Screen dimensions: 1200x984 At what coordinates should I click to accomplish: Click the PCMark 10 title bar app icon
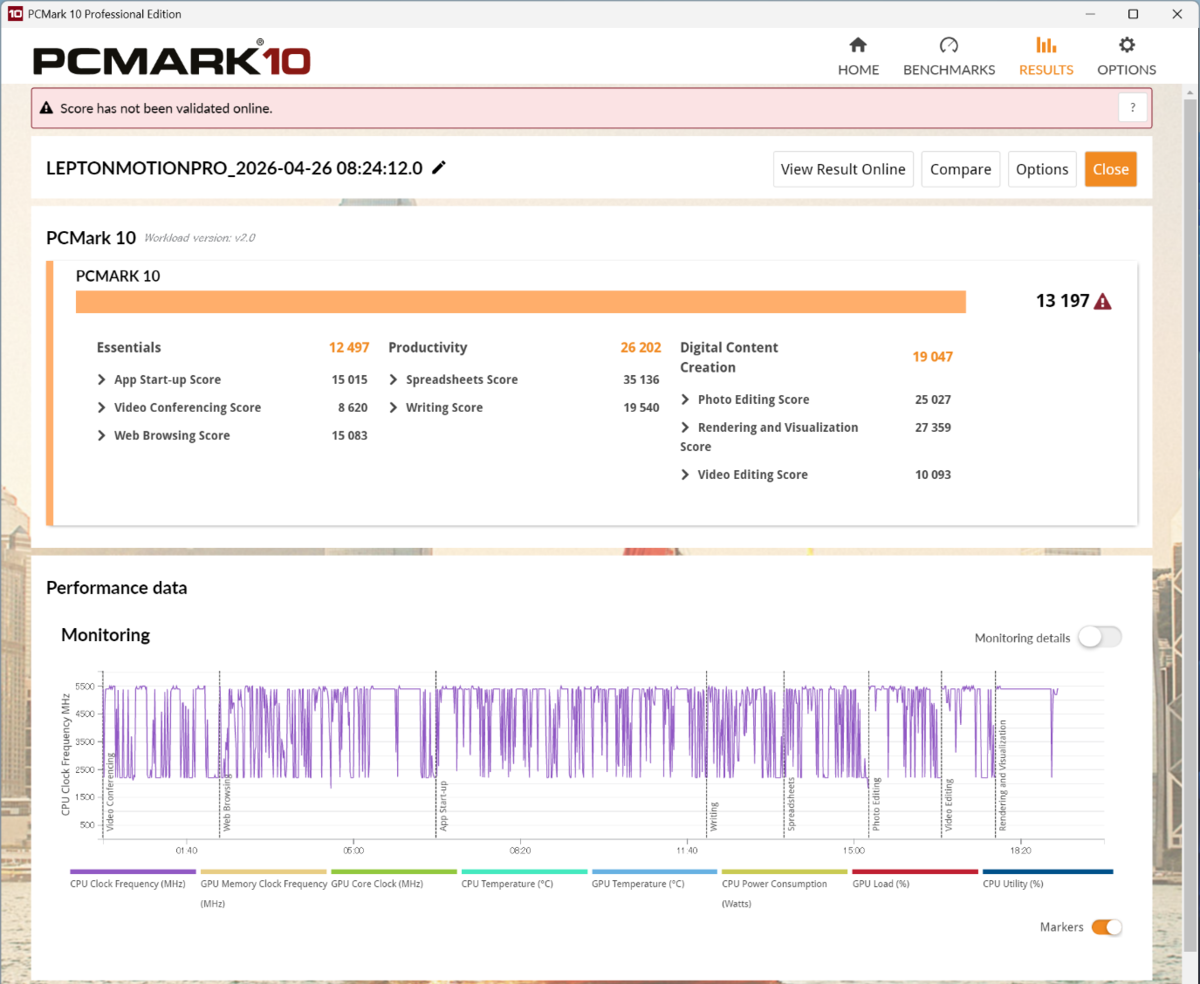(x=14, y=14)
